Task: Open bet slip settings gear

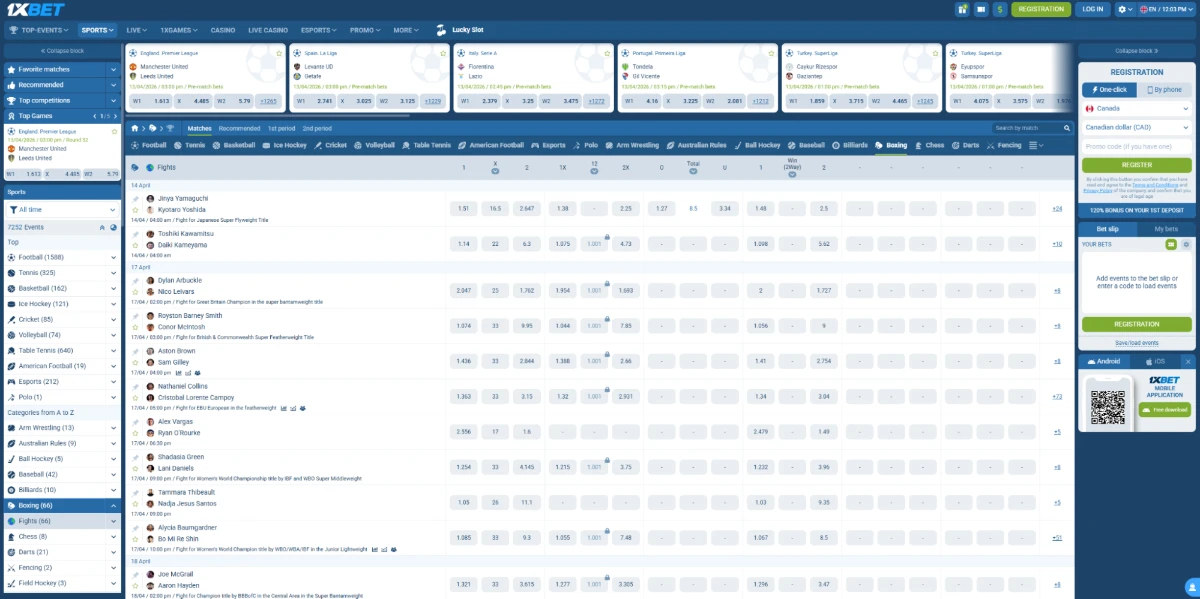Action: click(x=1187, y=244)
